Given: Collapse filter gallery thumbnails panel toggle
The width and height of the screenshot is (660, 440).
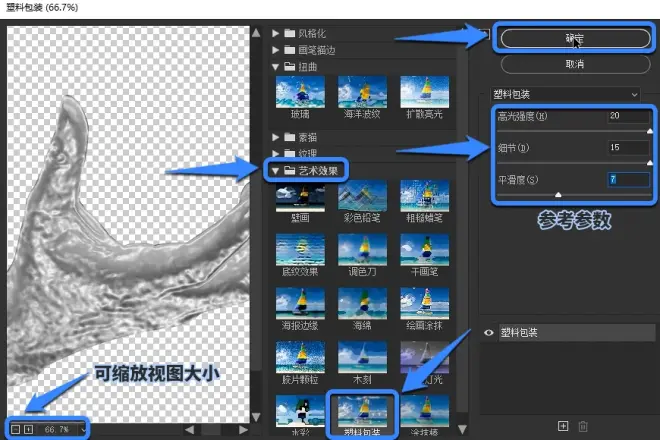Looking at the screenshot, I should click(485, 33).
